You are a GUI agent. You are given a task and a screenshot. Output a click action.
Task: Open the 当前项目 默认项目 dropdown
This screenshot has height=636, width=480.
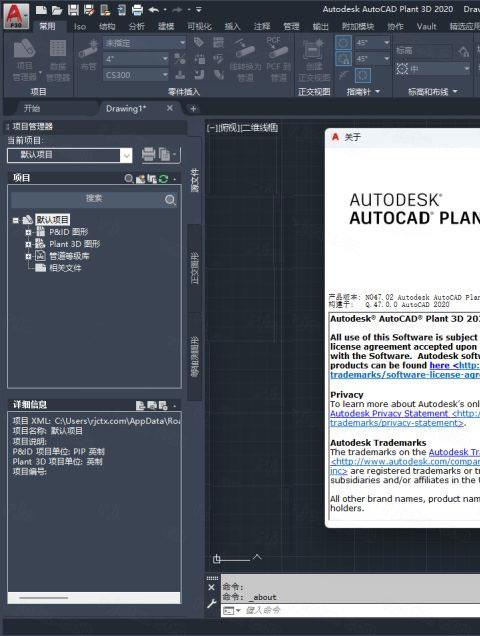coord(69,155)
